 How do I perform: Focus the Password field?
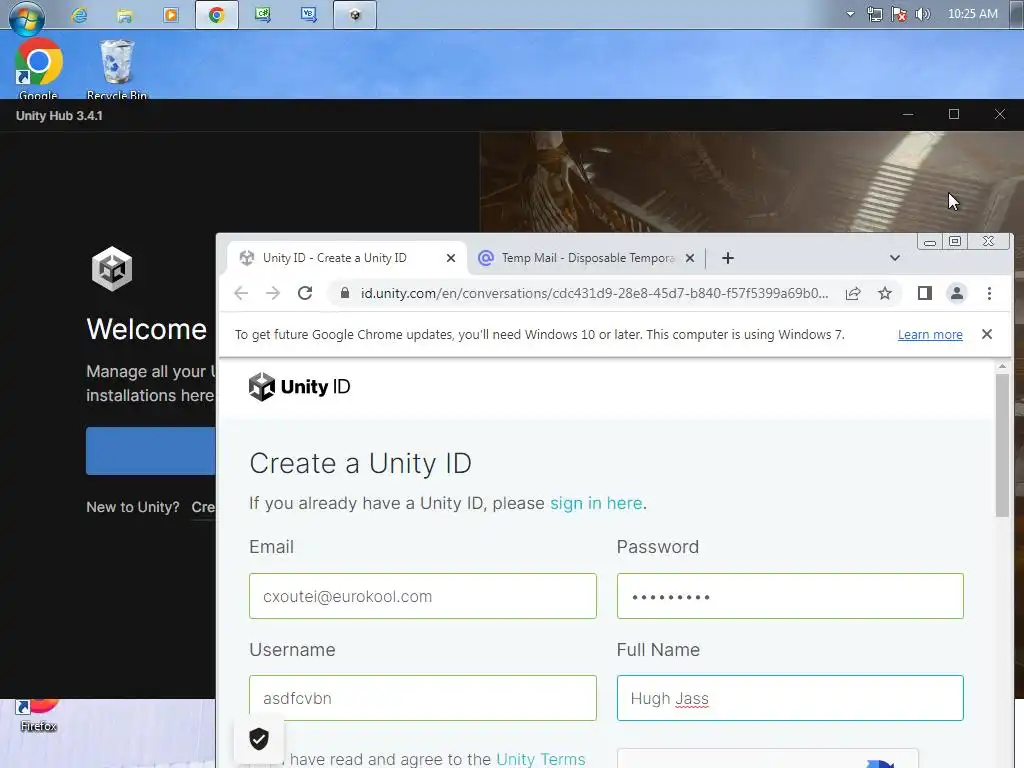[790, 596]
